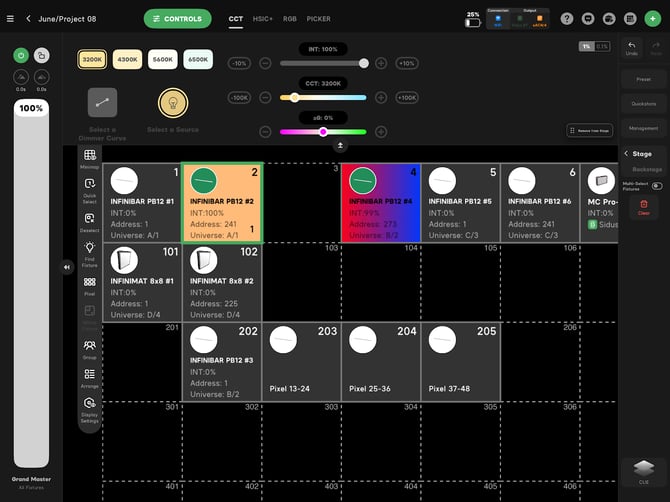This screenshot has width=670, height=502.
Task: Select fixture INFINIBAR PB12 #3 card
Action: point(222,362)
